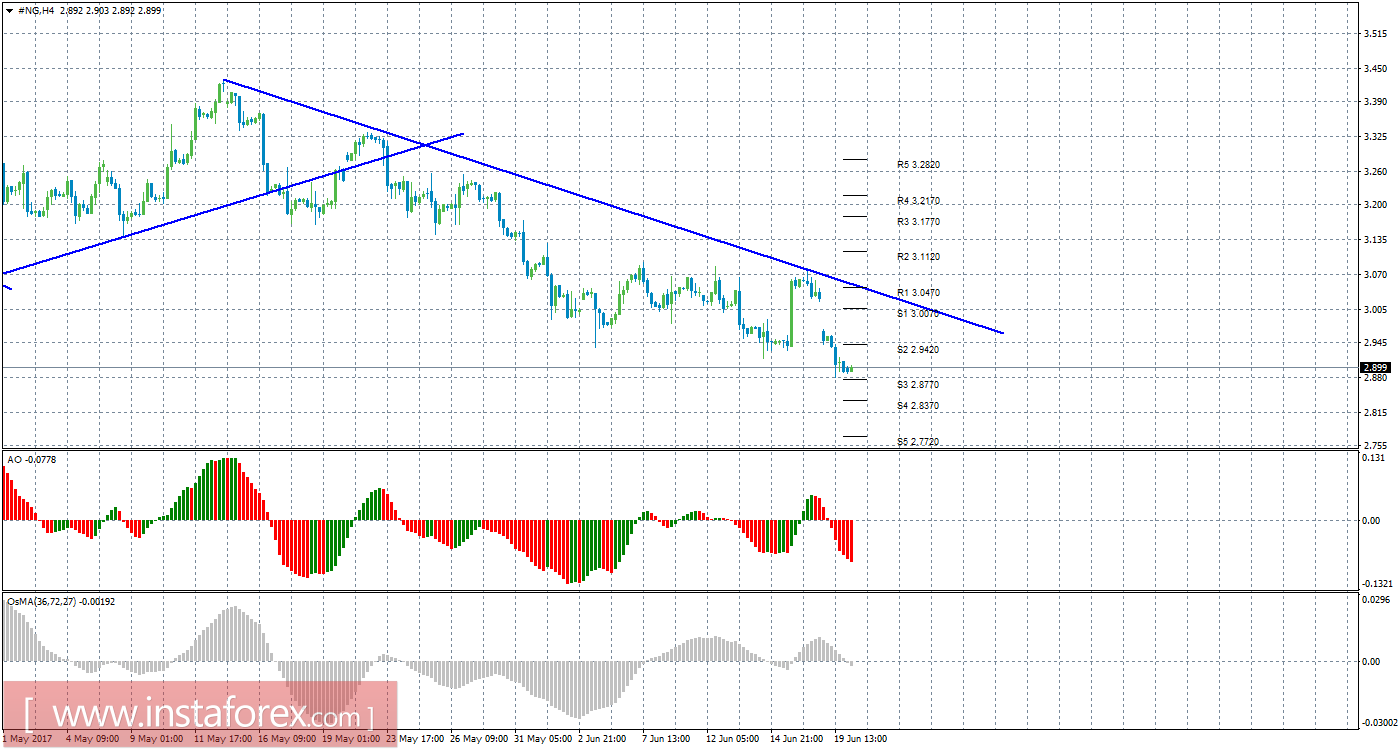Click the R3 3.1770 resistance label
Viewport: 1398px width, 750px height.
(x=918, y=222)
